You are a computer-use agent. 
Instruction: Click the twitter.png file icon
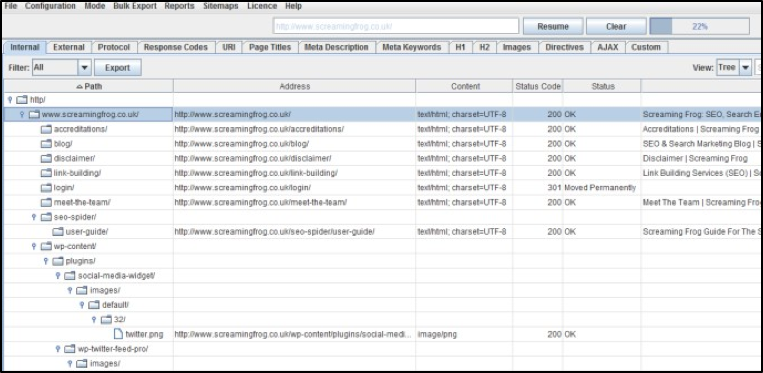tap(118, 334)
